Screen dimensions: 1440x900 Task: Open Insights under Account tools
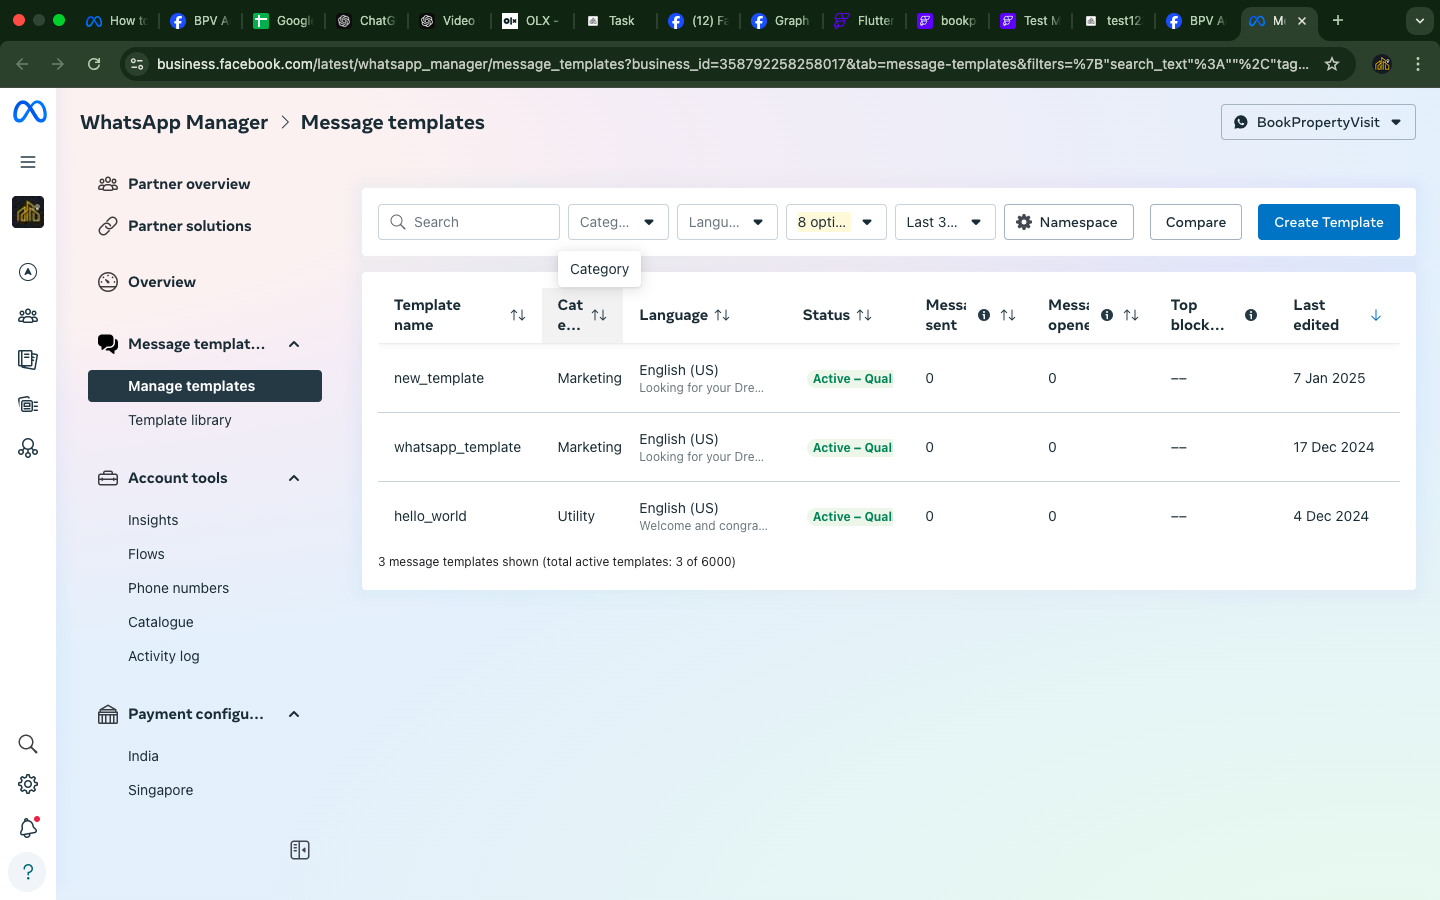tap(153, 520)
